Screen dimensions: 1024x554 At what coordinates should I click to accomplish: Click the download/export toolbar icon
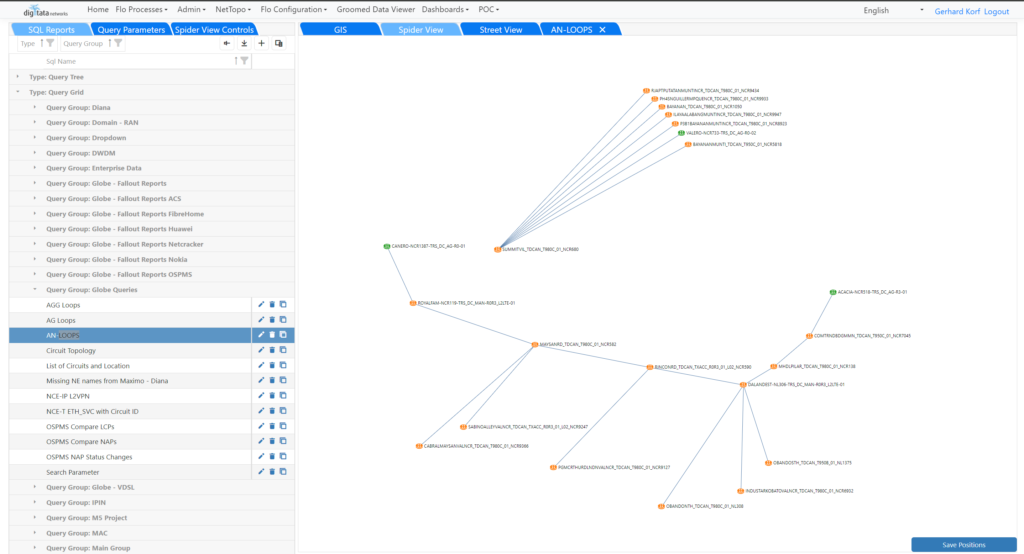pos(244,44)
